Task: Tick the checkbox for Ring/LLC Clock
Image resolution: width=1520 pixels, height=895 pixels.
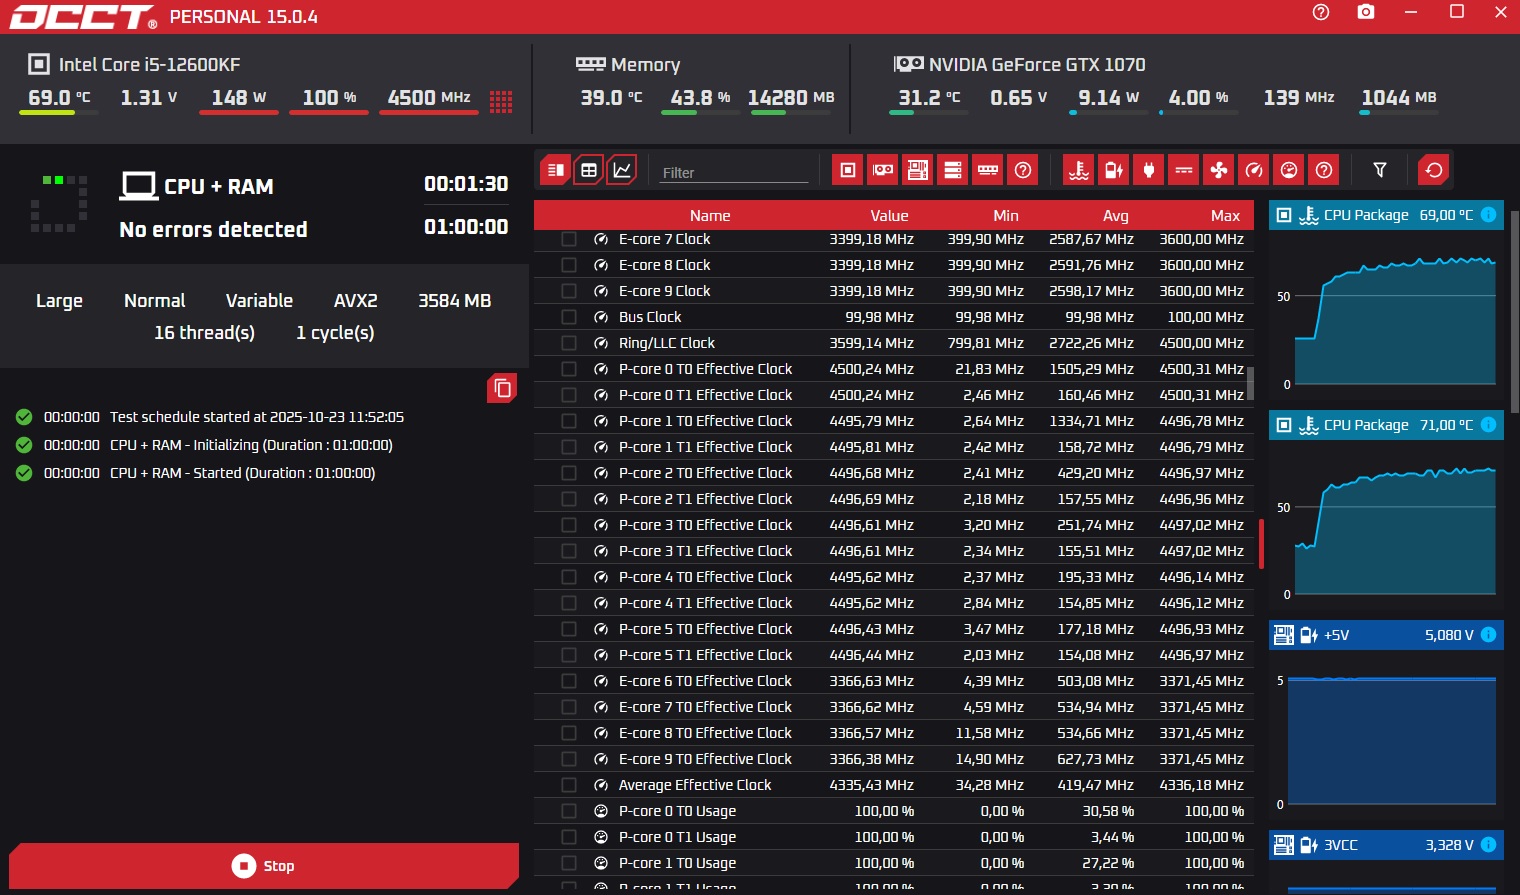Action: (x=569, y=343)
